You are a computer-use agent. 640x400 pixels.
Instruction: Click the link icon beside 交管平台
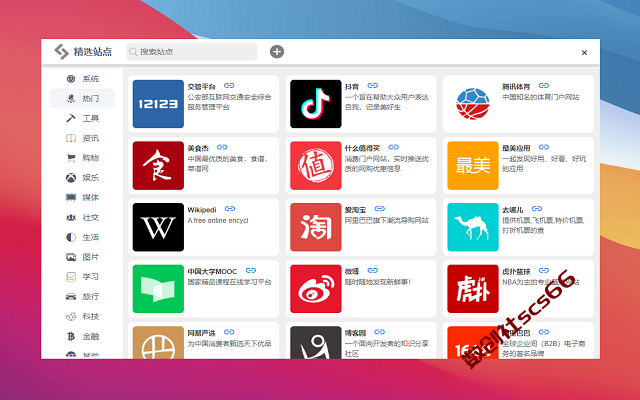(229, 86)
